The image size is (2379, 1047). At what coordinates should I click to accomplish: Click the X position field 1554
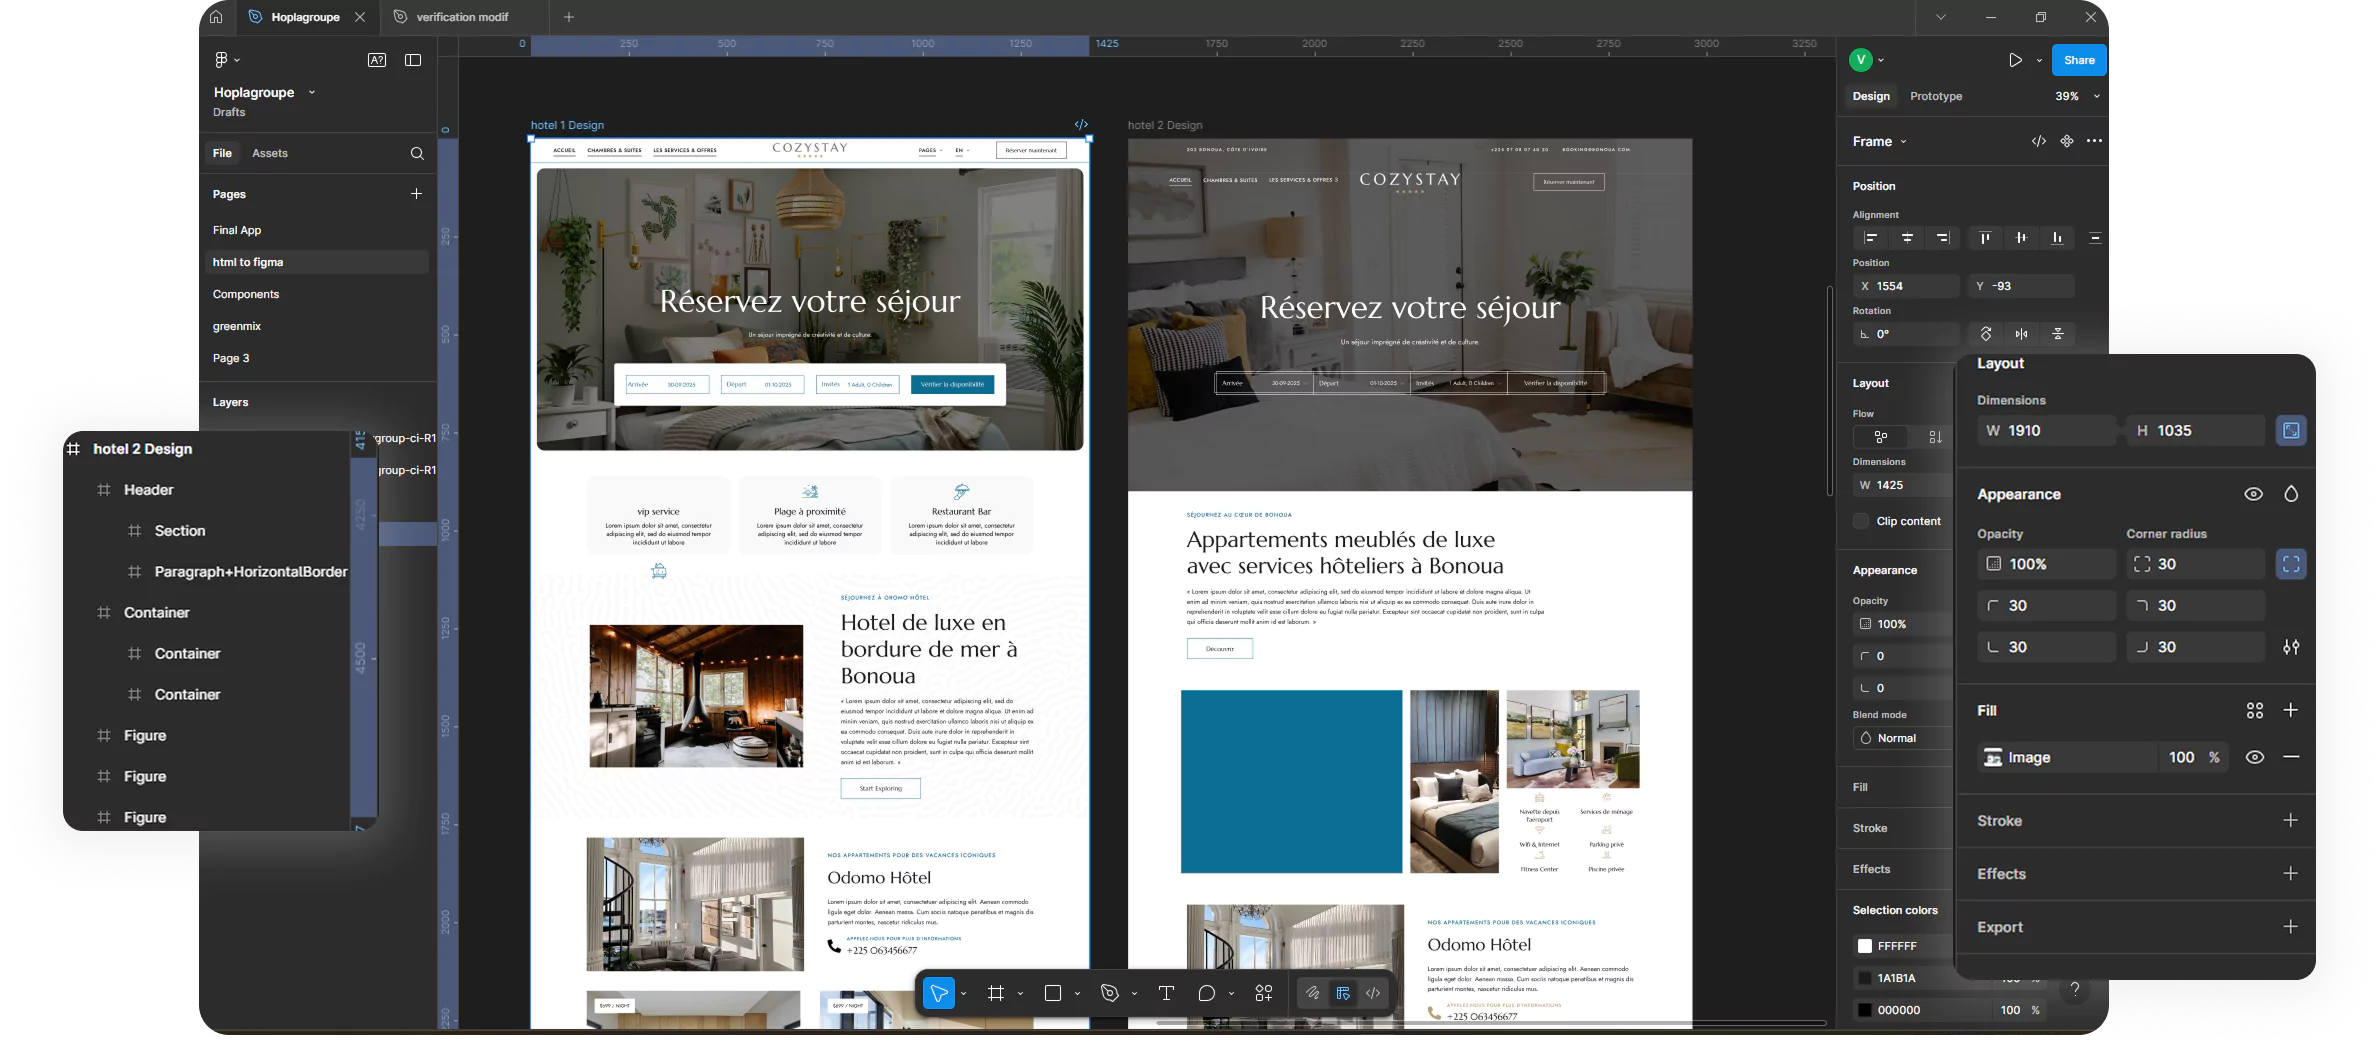pos(1906,286)
